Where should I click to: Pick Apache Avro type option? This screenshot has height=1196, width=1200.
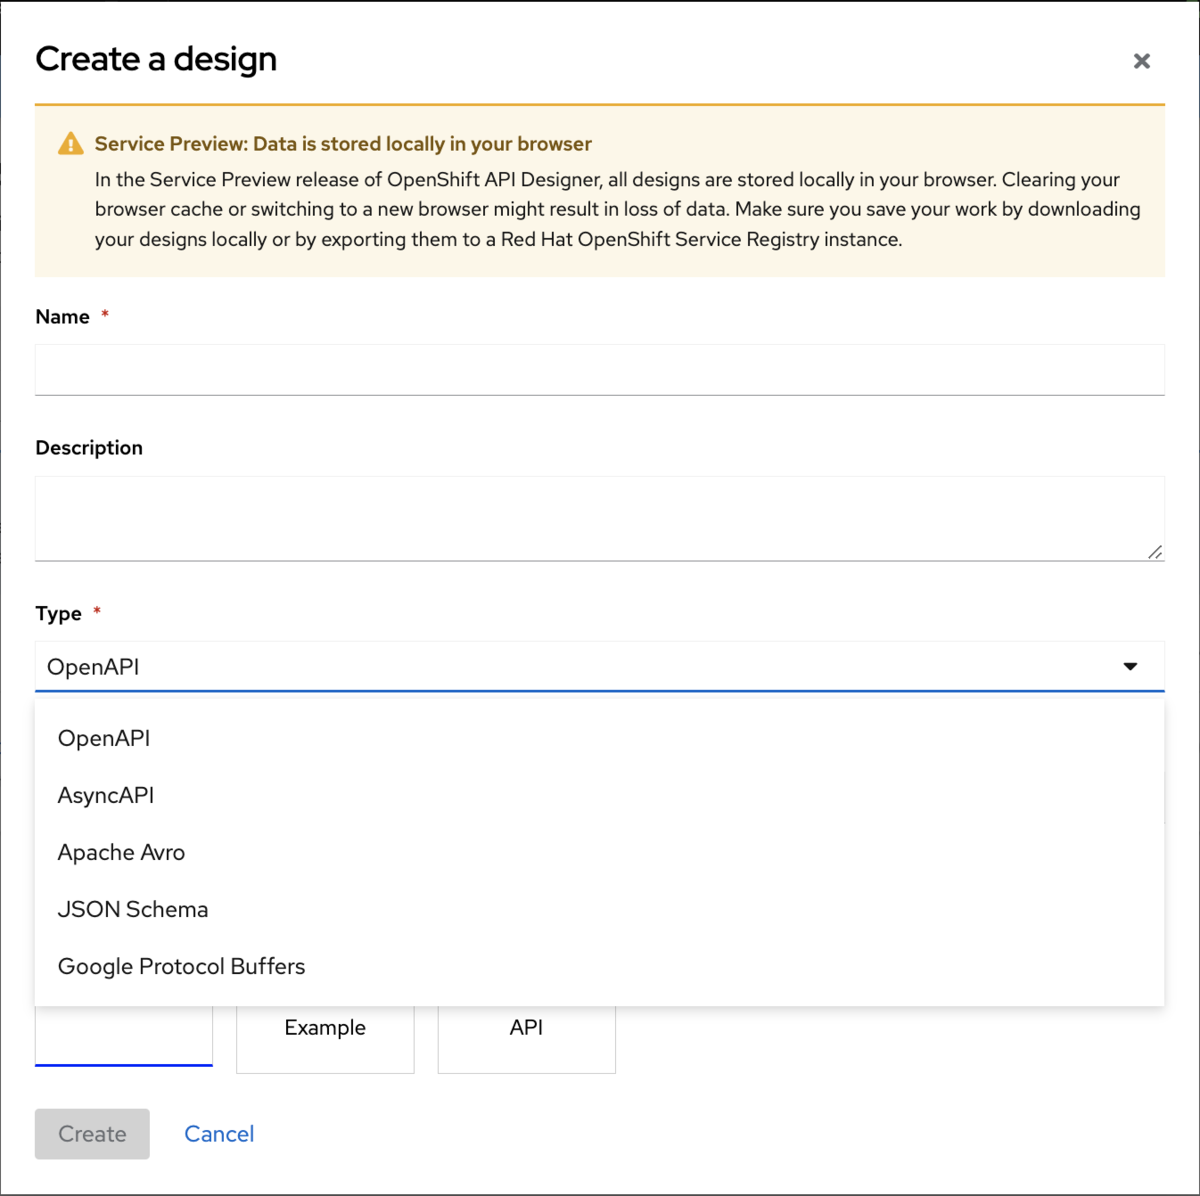(x=600, y=852)
